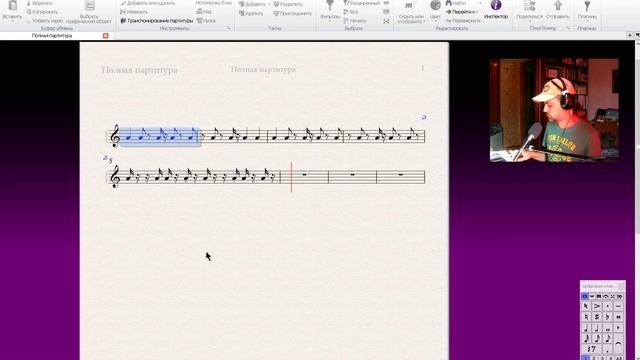Close the Полная партитура tab
This screenshot has height=360, width=640.
point(106,36)
